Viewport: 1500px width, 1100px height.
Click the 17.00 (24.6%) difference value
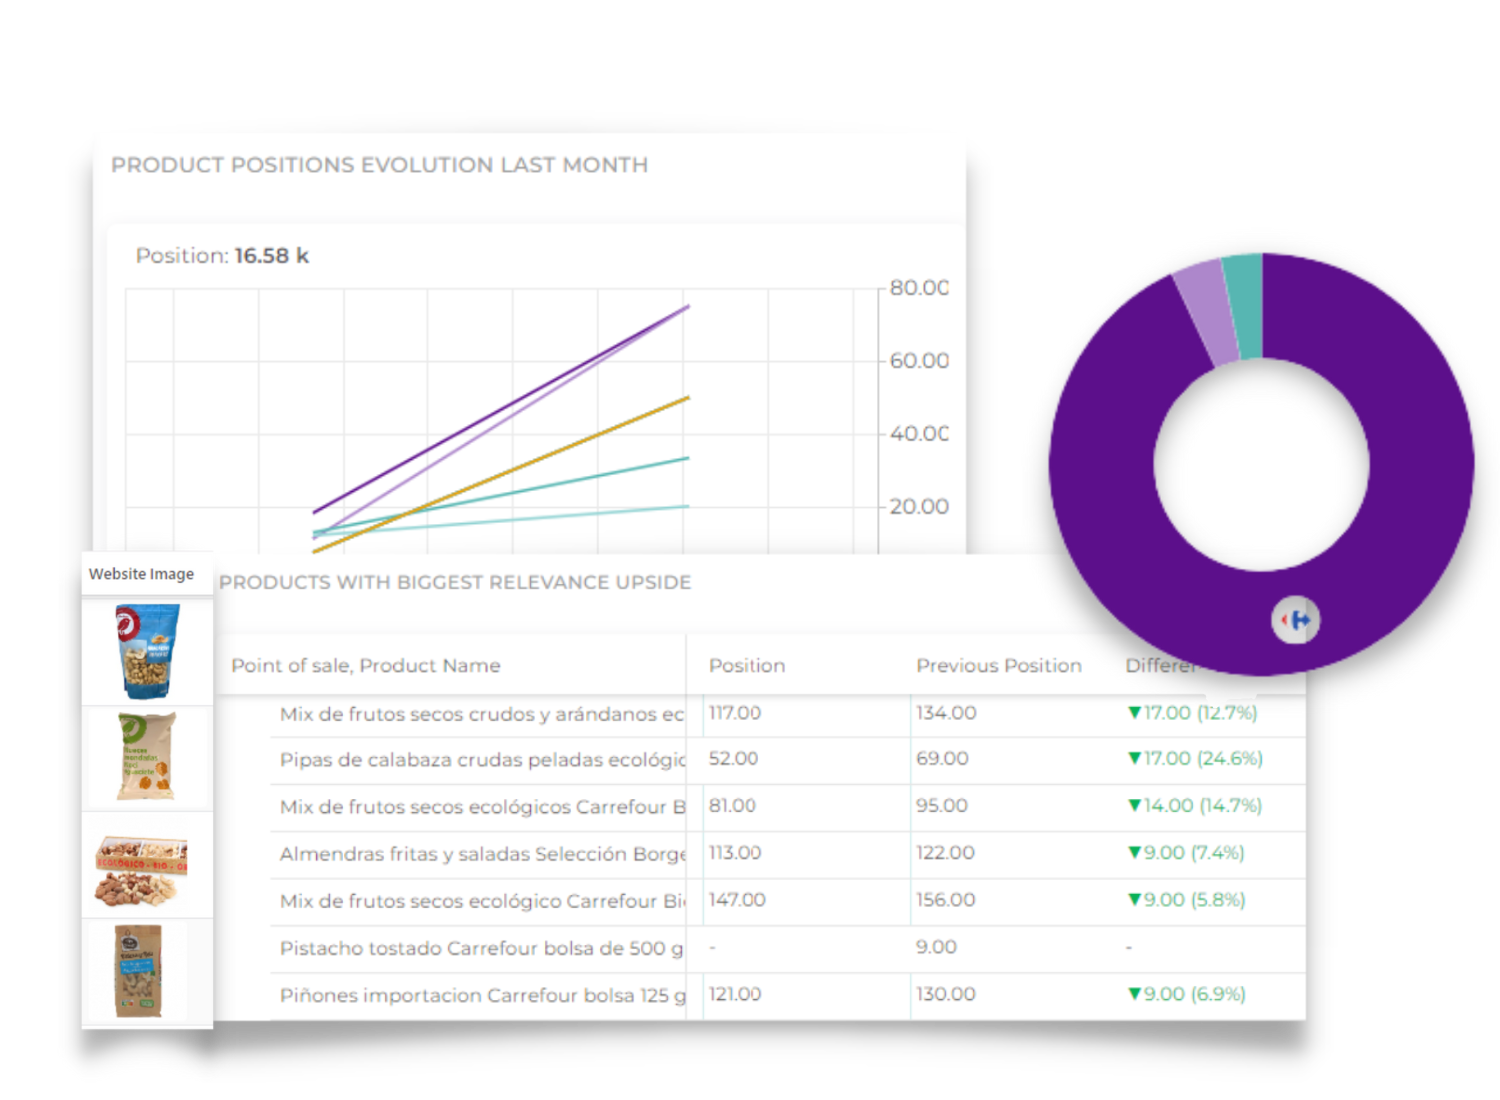point(1195,758)
